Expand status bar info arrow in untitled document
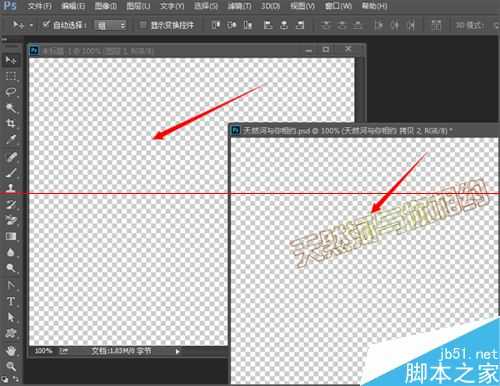Screen dimensions: 500x386 point(178,351)
